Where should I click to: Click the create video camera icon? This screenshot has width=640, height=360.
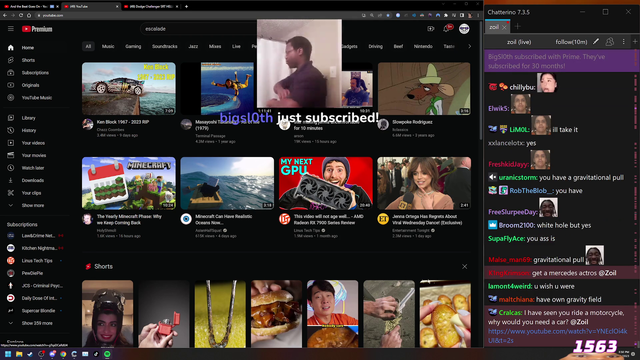click(x=431, y=29)
